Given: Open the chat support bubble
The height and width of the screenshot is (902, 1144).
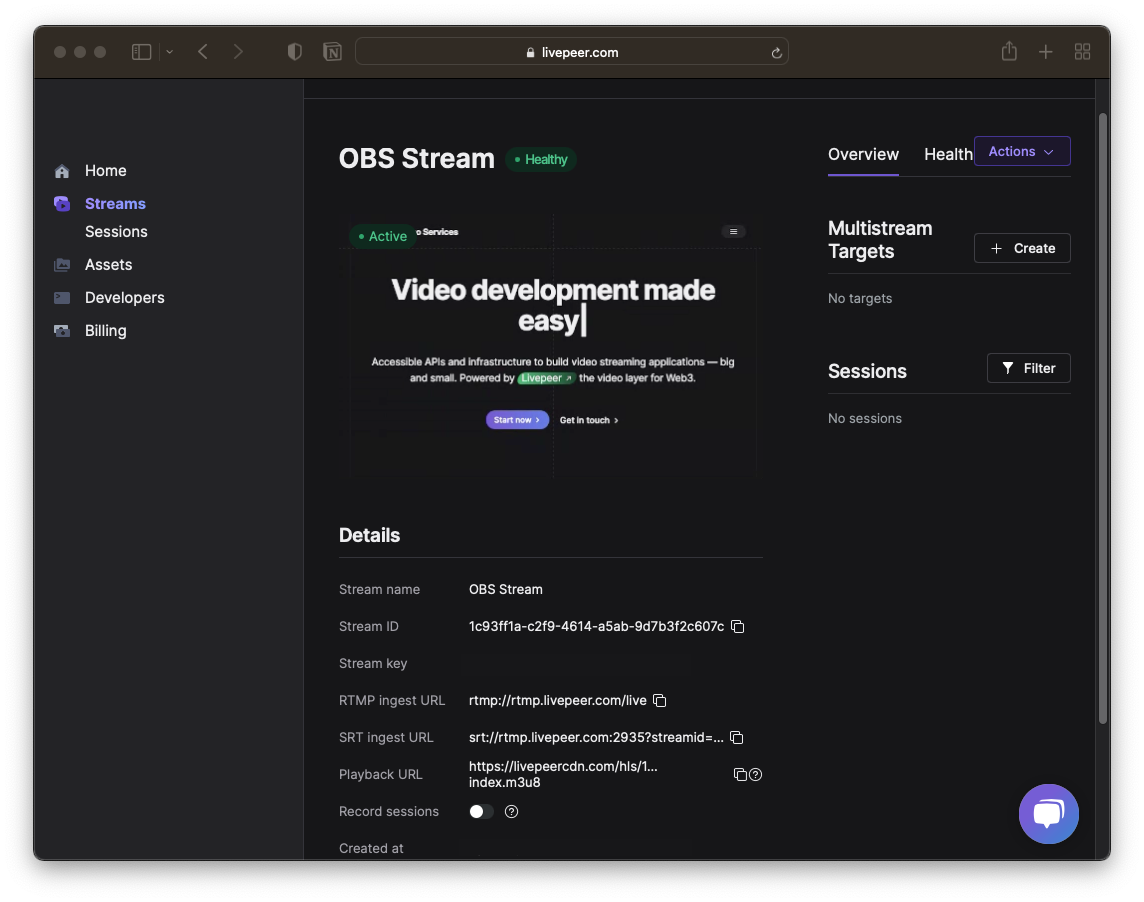Looking at the screenshot, I should [1048, 814].
